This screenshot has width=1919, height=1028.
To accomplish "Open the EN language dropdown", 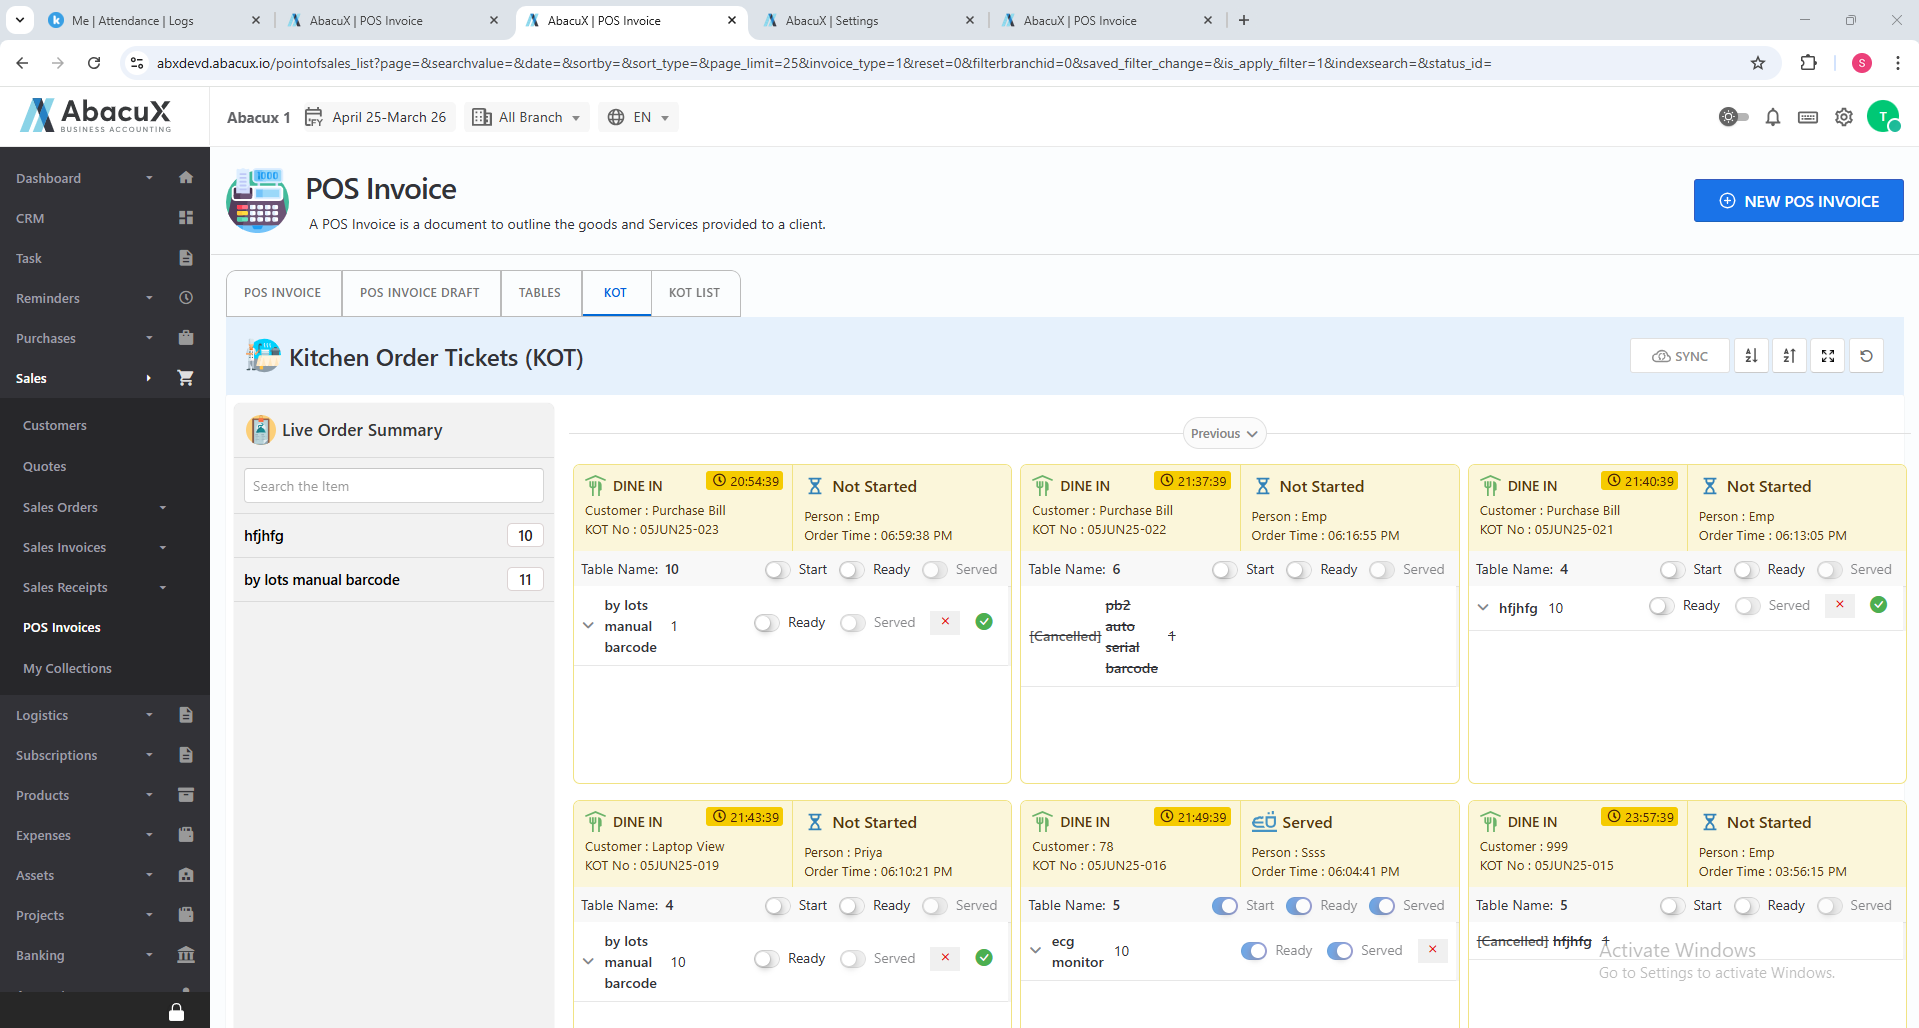I will pos(638,117).
